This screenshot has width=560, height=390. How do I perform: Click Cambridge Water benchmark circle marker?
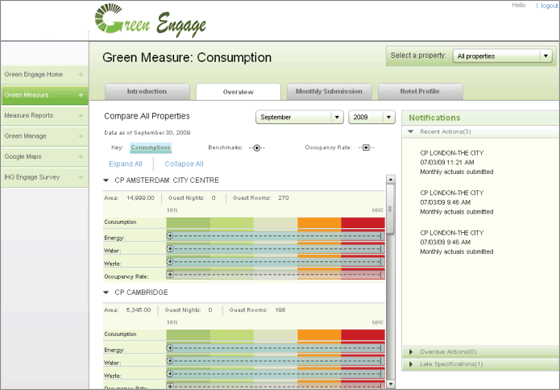point(170,361)
